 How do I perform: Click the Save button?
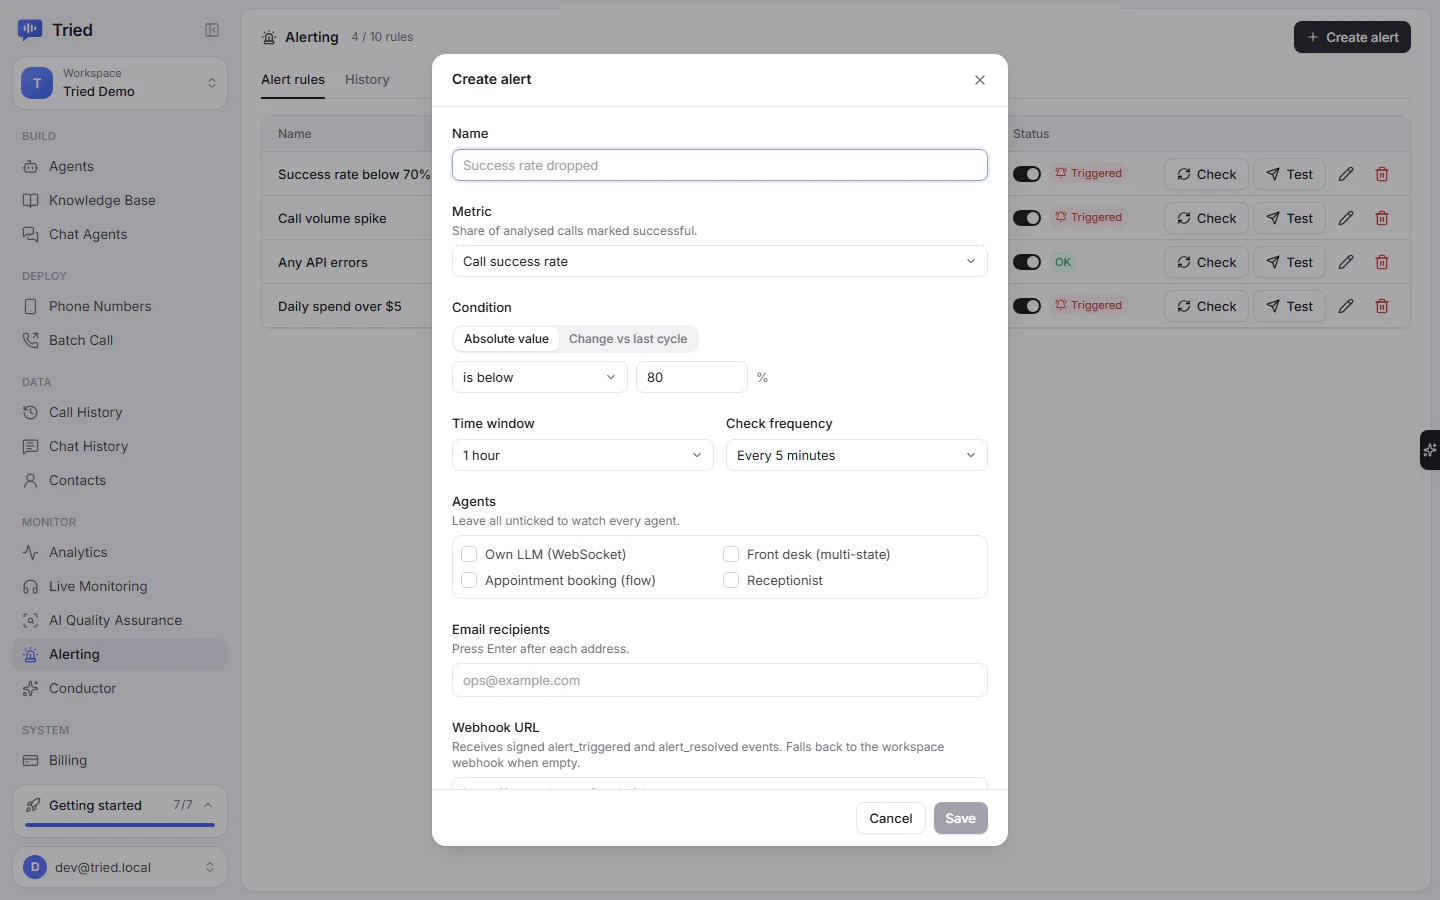coord(961,818)
